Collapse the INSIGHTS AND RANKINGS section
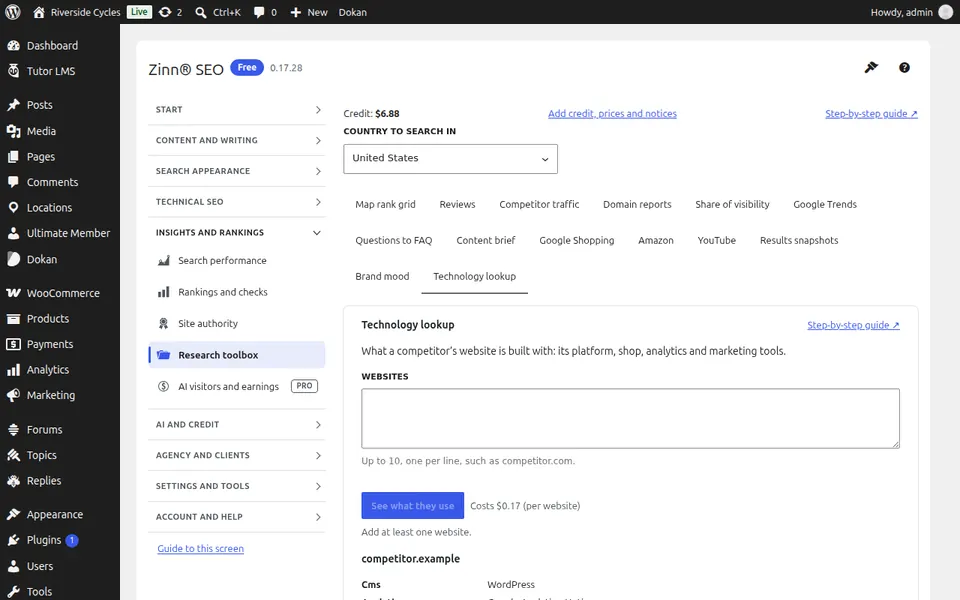960x600 pixels. [237, 233]
